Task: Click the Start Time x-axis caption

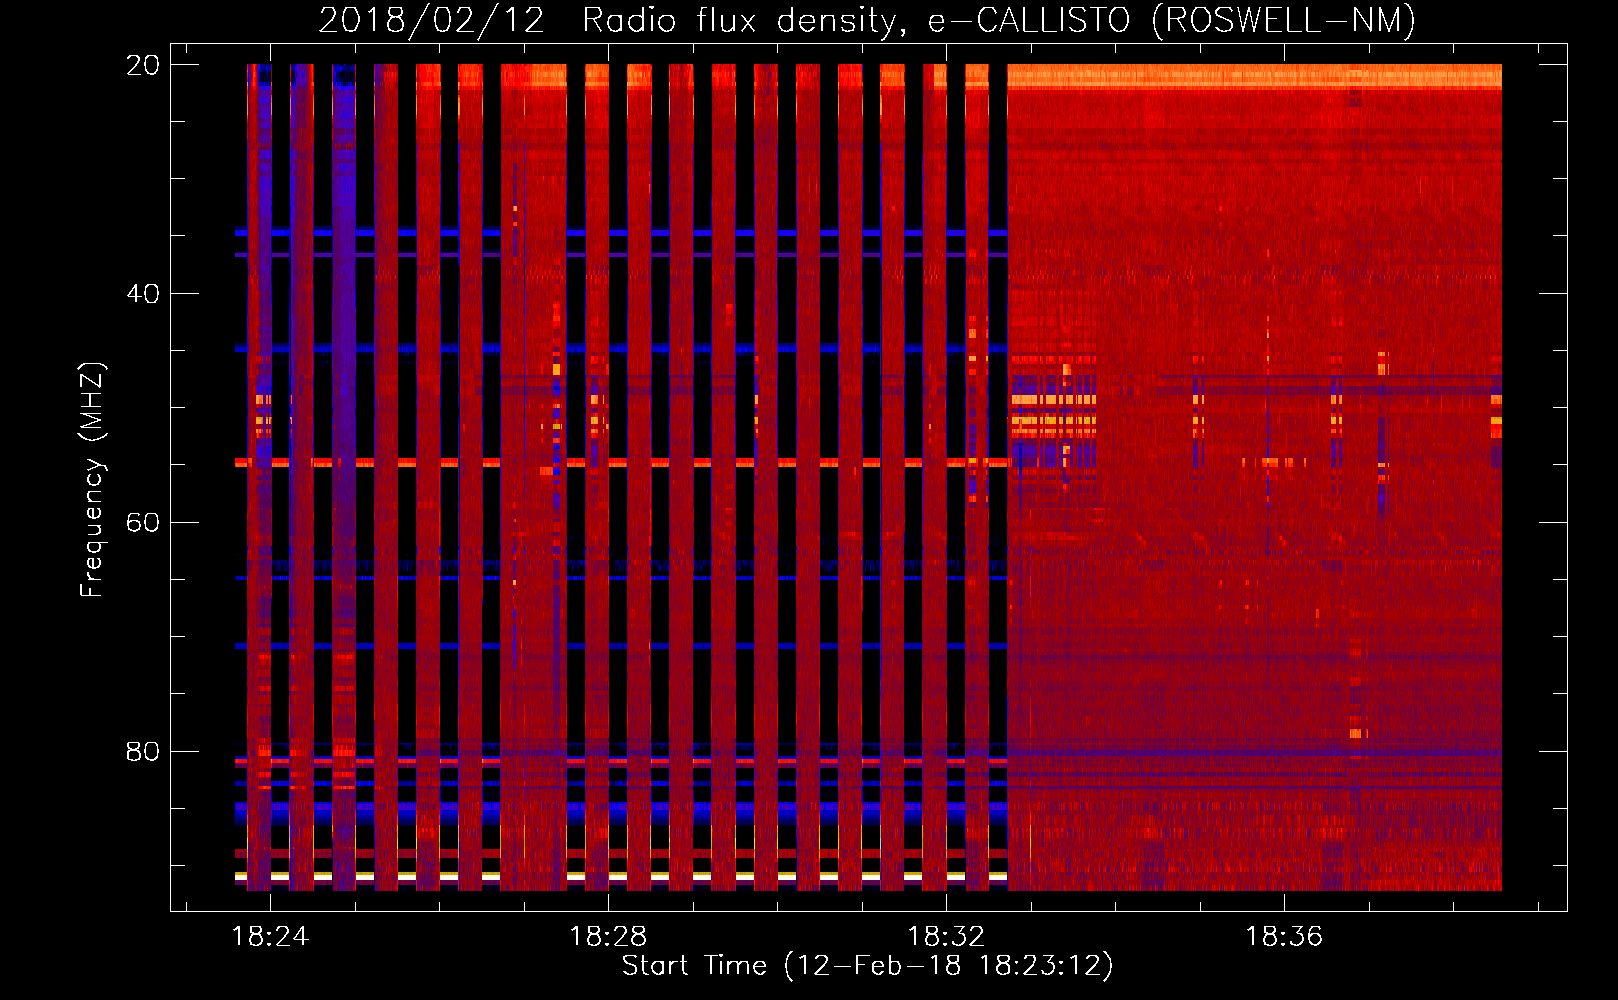Action: pyautogui.click(x=866, y=966)
